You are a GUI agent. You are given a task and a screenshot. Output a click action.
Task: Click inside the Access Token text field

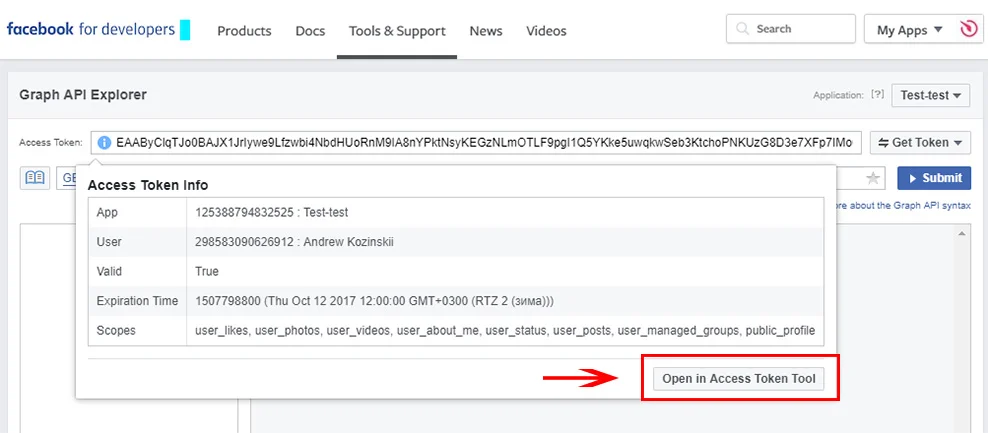coord(480,143)
